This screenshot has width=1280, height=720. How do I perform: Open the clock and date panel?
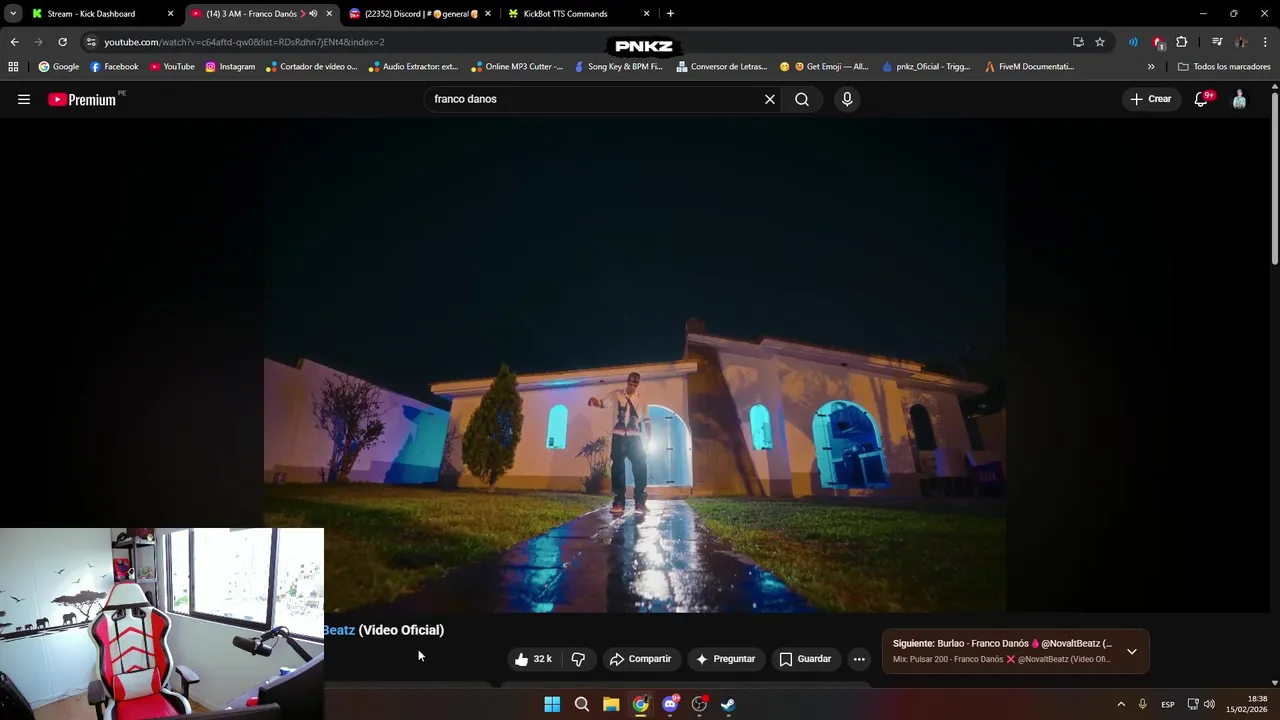tap(1247, 704)
